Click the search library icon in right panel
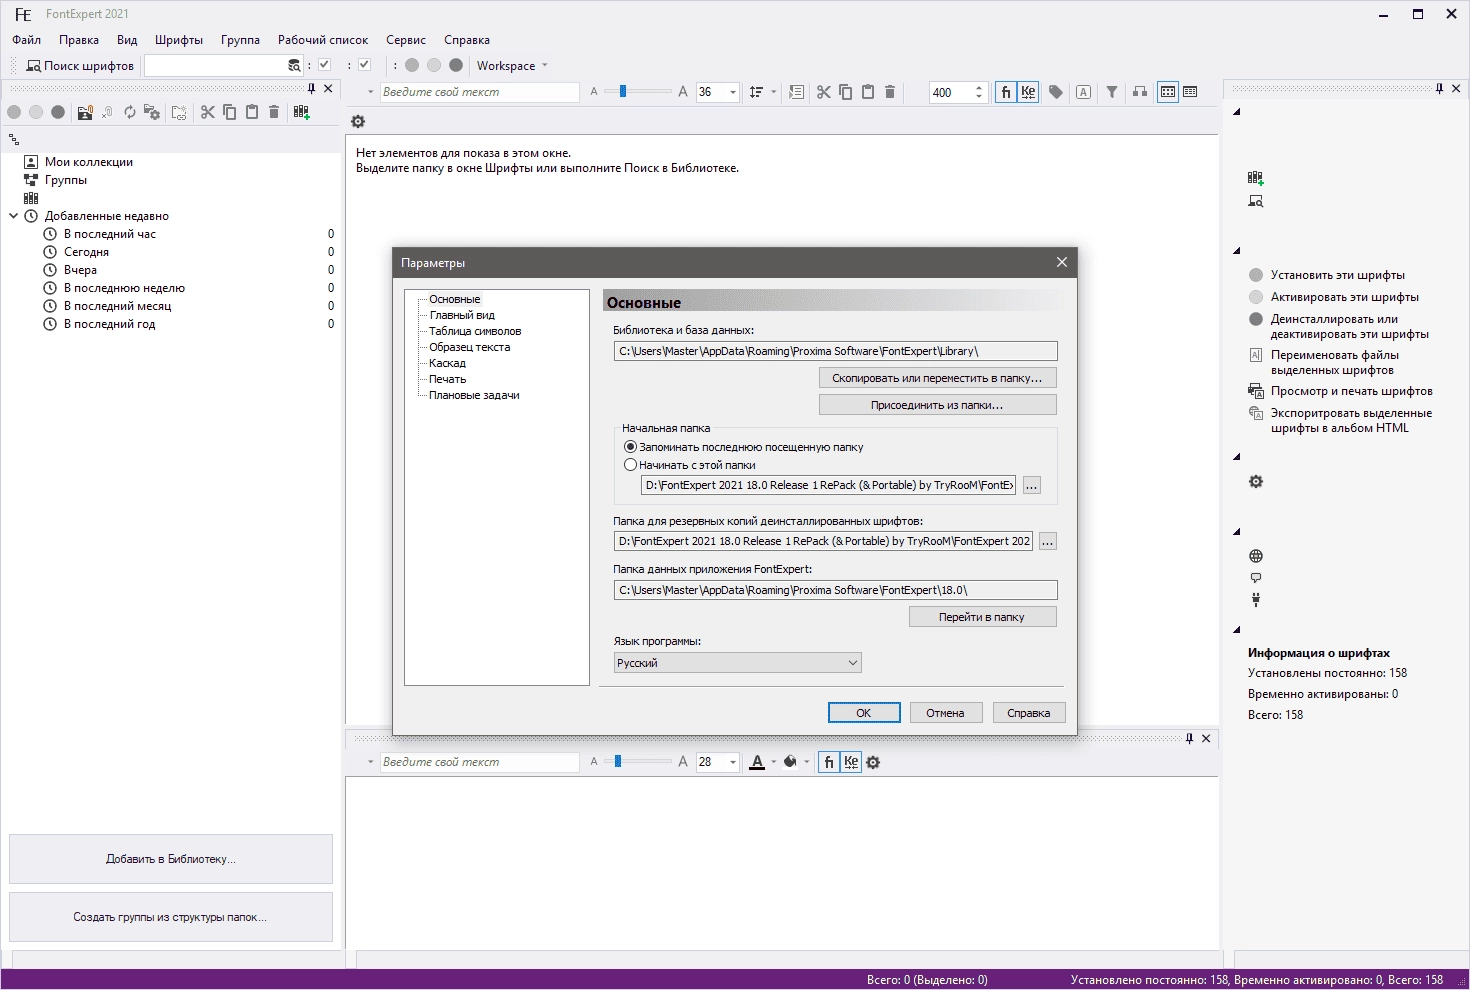The image size is (1470, 990). [1256, 201]
